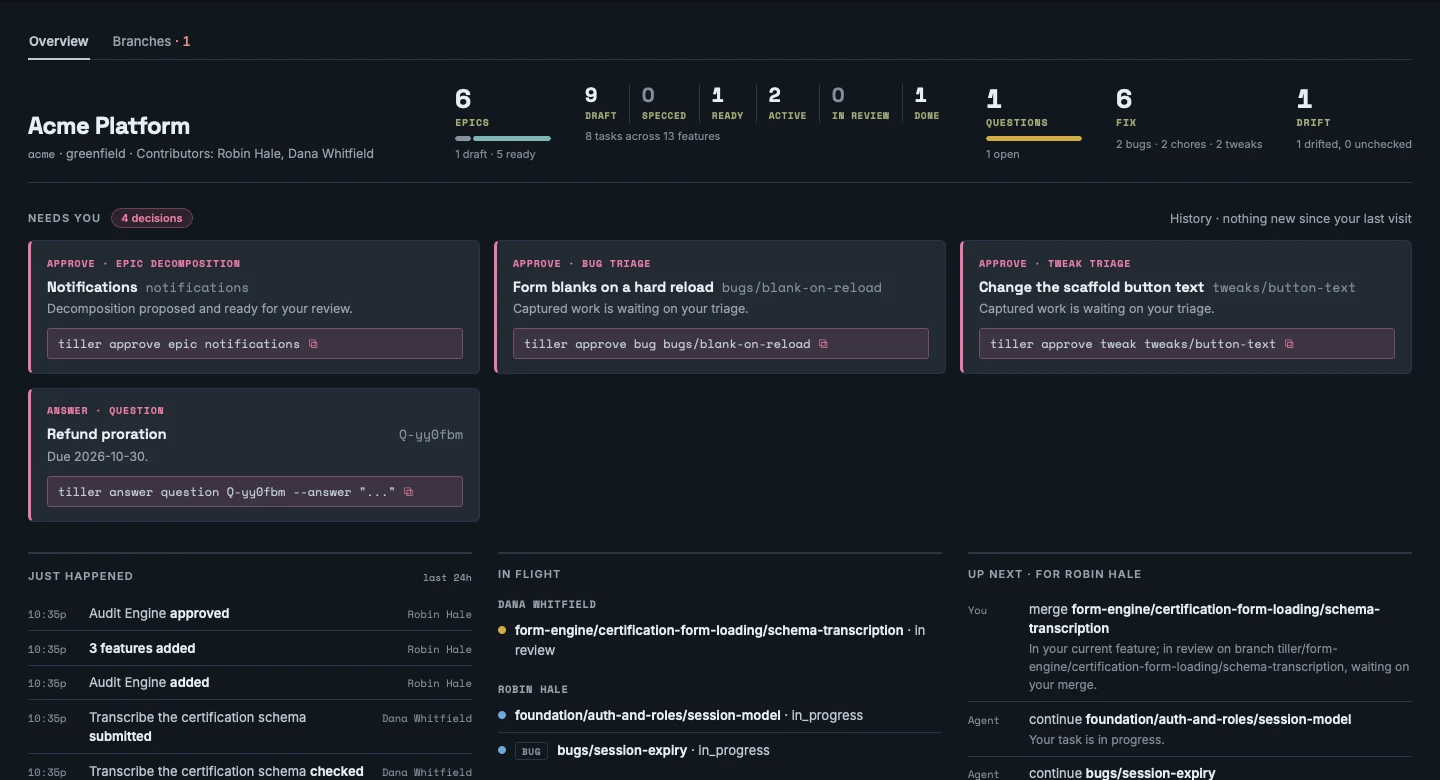
Task: Open in-flight schema-transcription task under Dana Whitfield
Action: [720, 640]
